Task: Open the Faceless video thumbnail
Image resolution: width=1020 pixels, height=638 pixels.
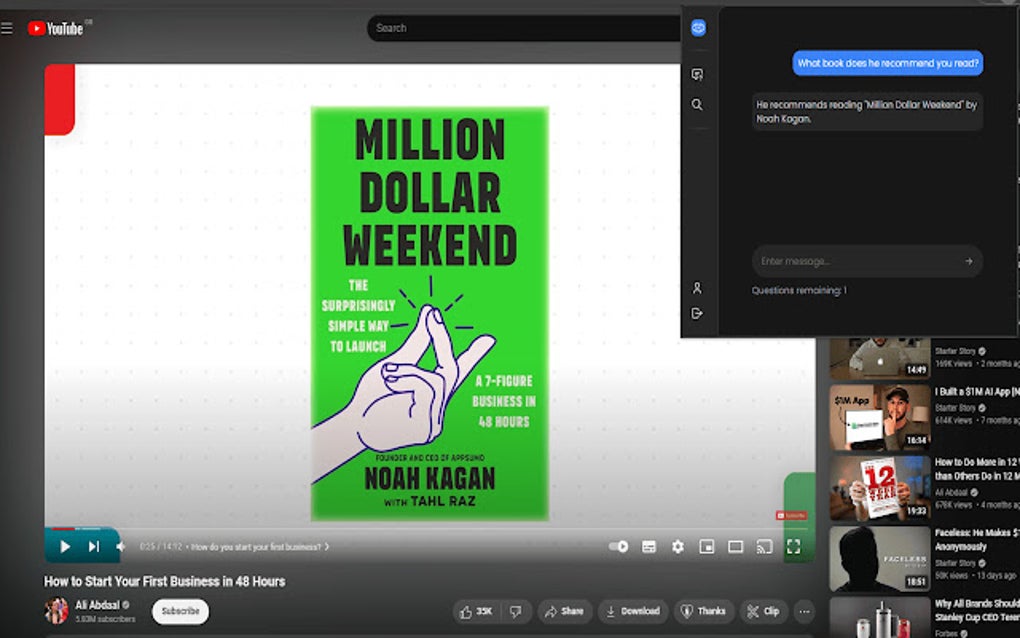Action: coord(879,559)
